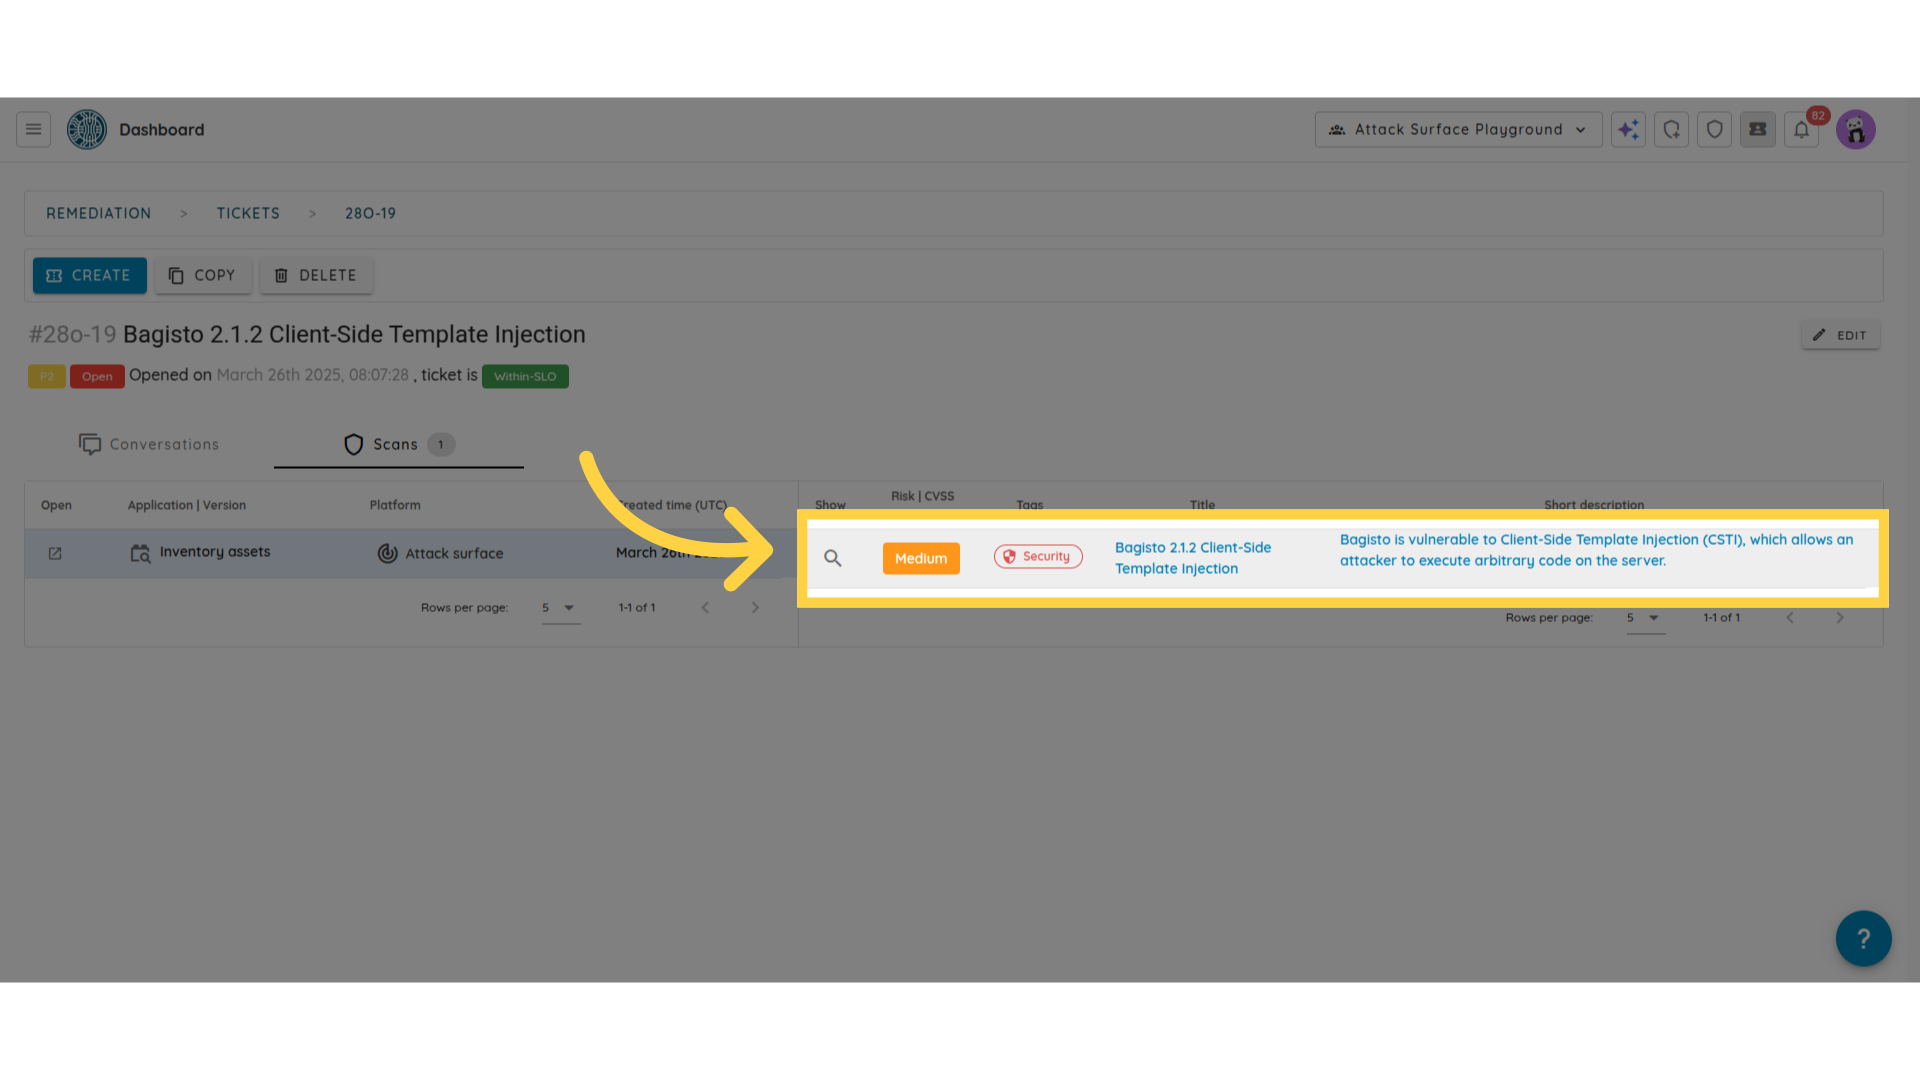Click the TICKETS breadcrumb link
This screenshot has height=1080, width=1920.
[x=248, y=213]
